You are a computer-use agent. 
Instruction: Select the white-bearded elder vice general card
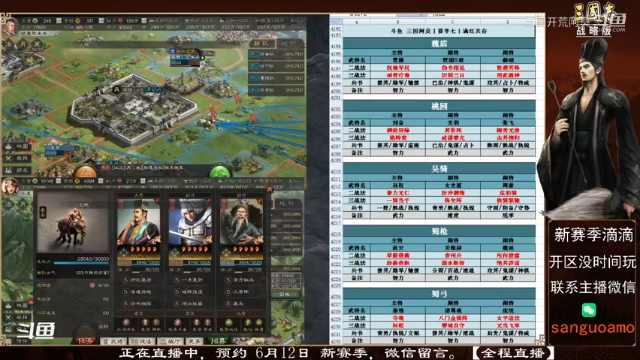click(242, 228)
